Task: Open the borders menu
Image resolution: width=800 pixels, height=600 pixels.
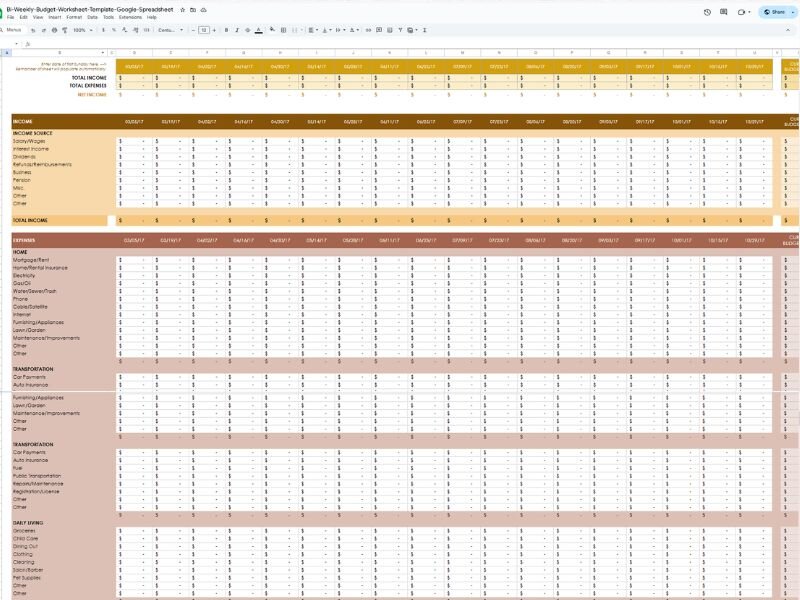Action: point(283,30)
